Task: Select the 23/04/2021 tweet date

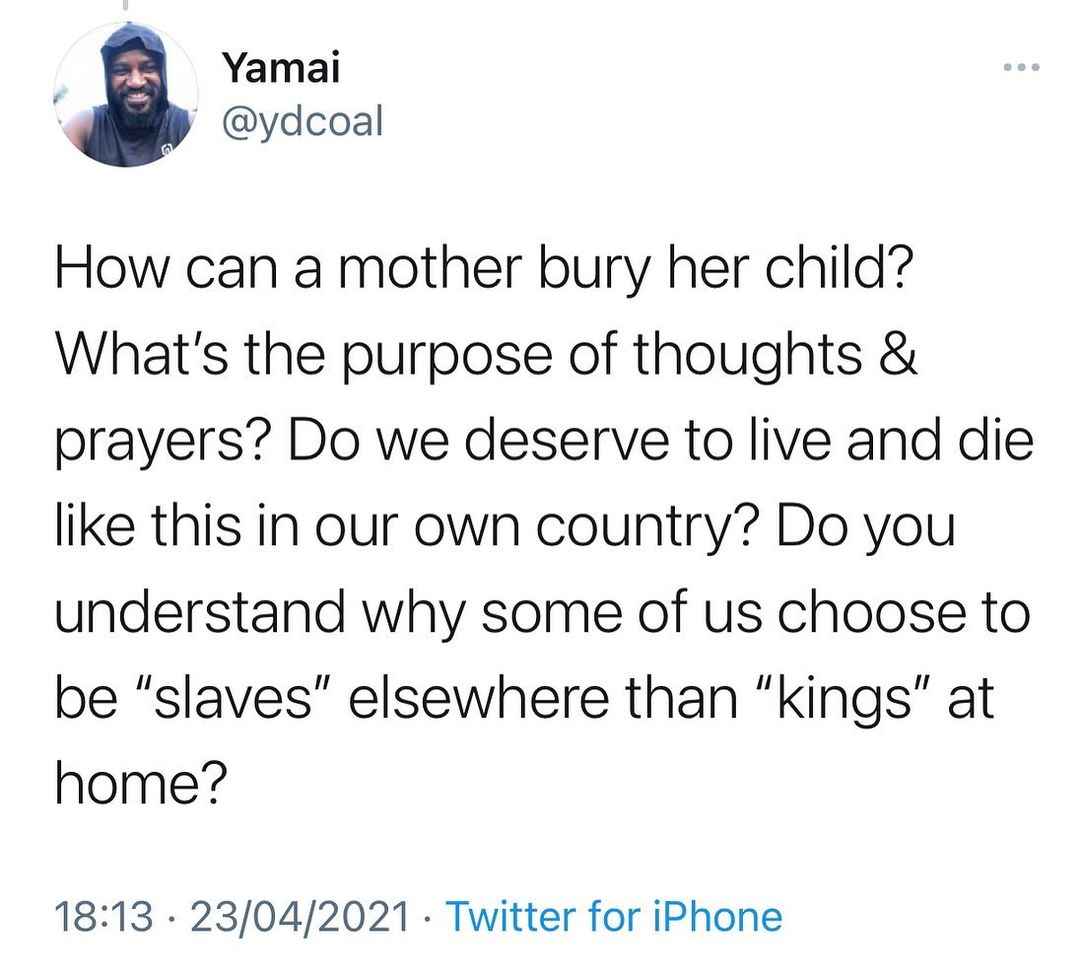Action: (x=300, y=917)
